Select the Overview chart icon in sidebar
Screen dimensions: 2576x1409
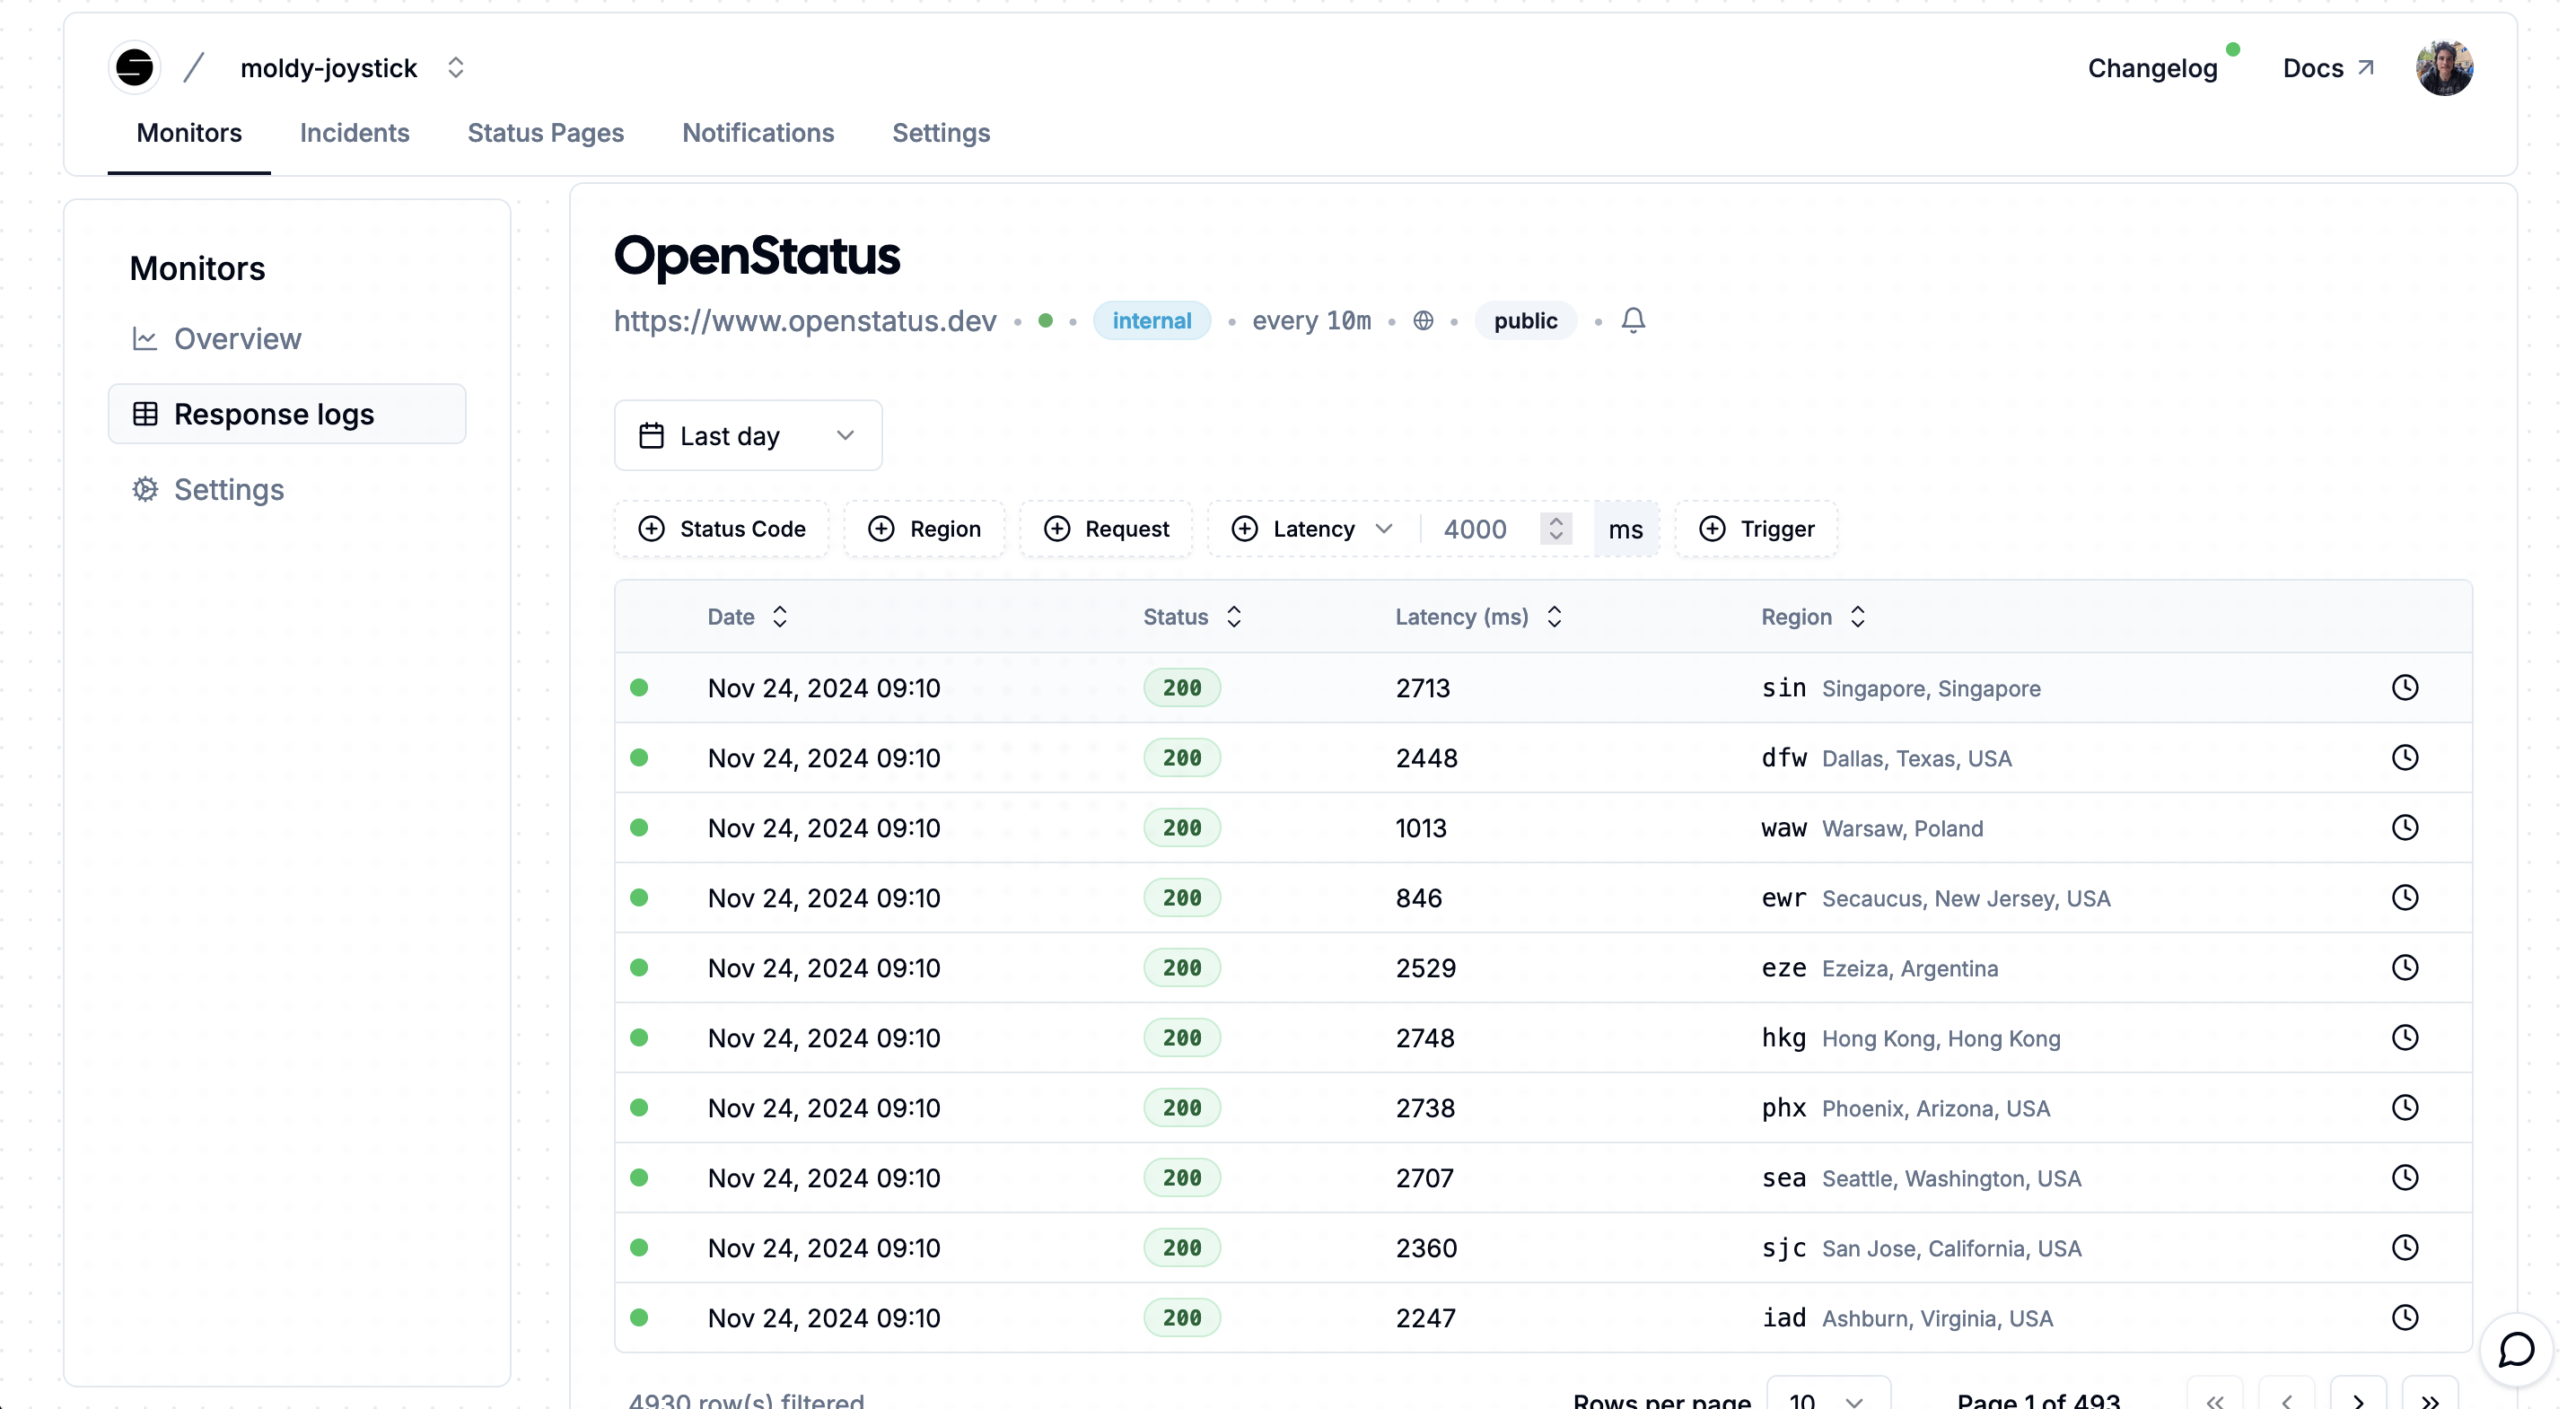point(146,338)
